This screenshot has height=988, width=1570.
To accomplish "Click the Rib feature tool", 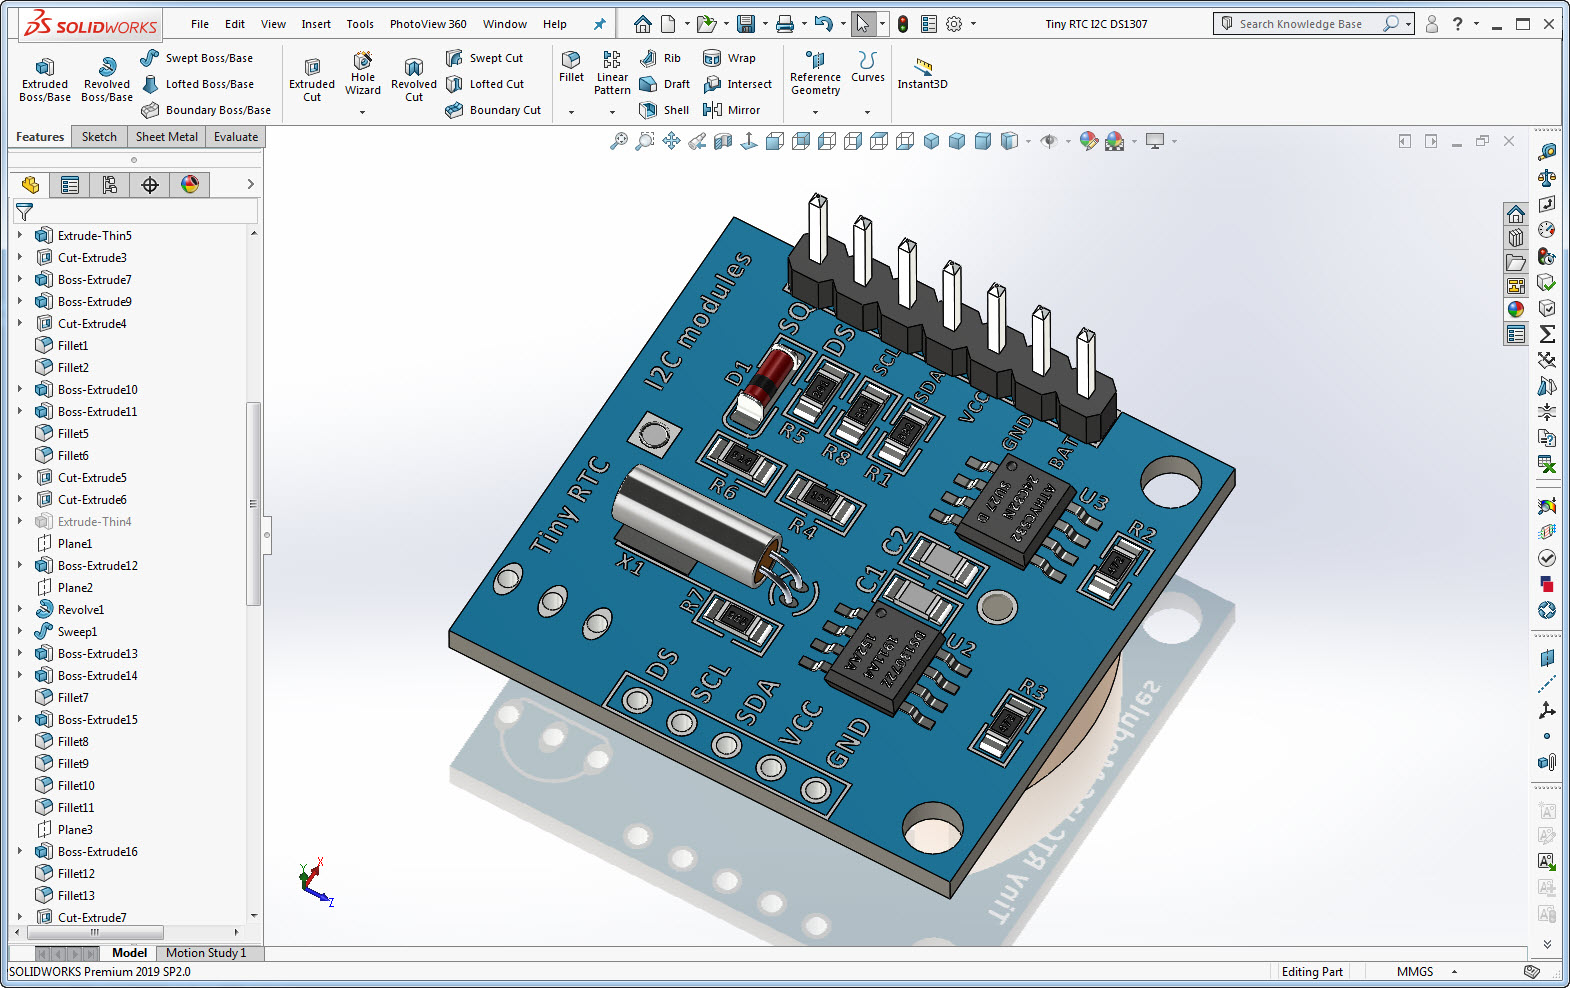I will click(x=661, y=58).
